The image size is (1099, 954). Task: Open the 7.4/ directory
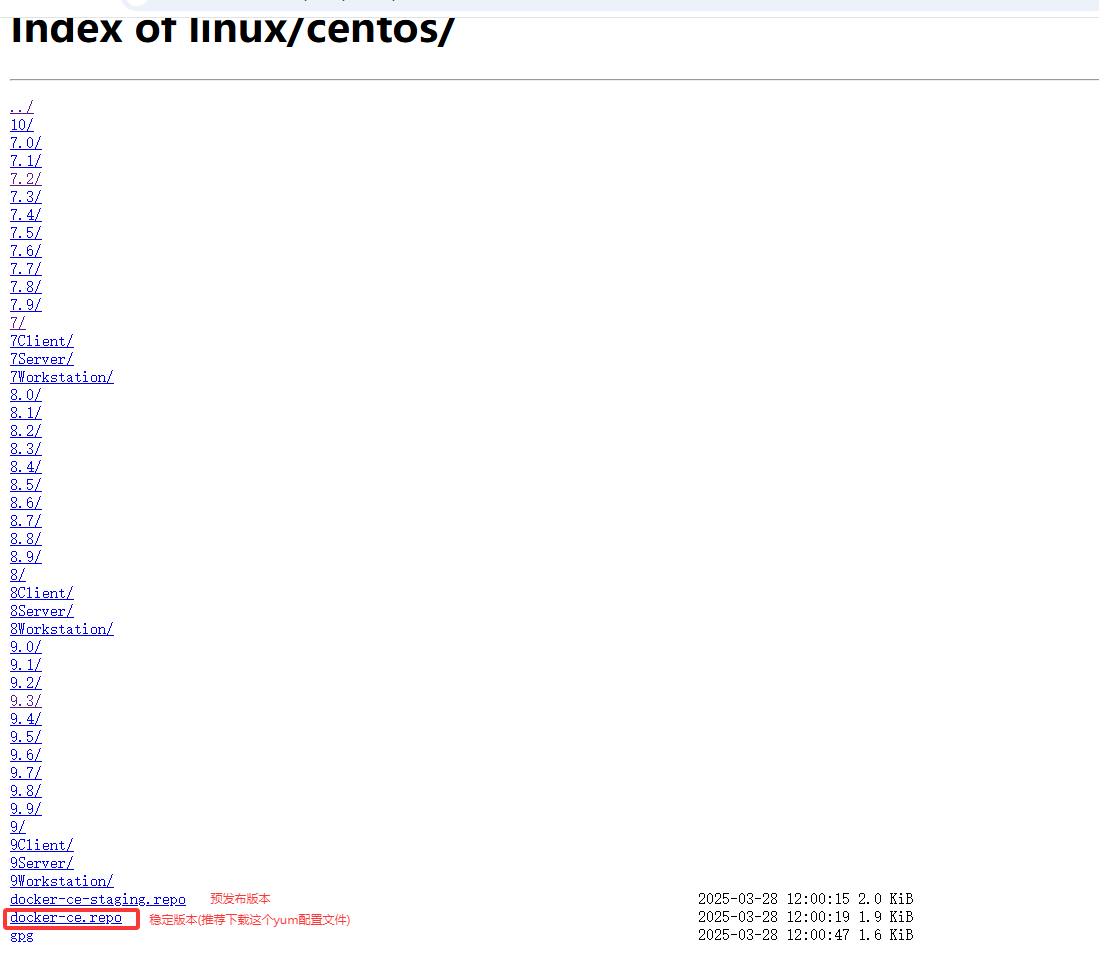tap(26, 214)
